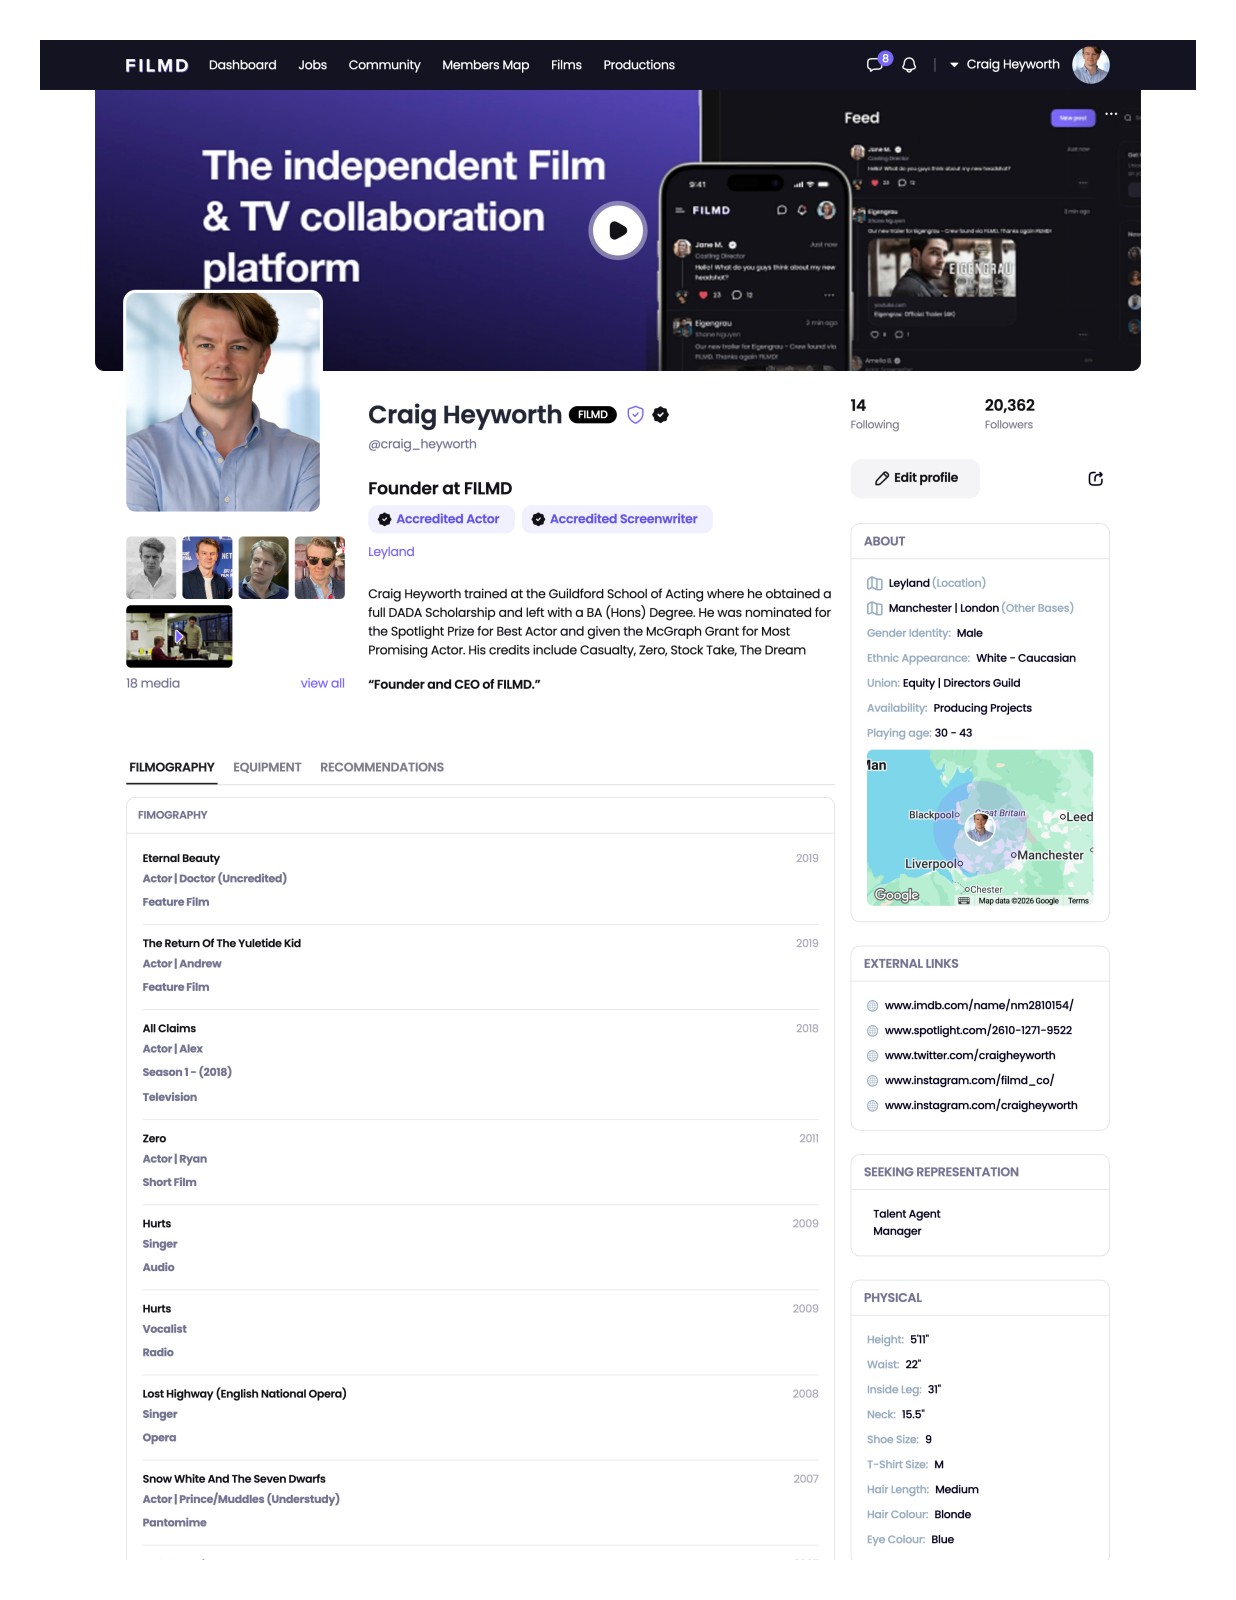Play the banner promo video
Screen dimensions: 1236x1600
pyautogui.click(x=617, y=230)
